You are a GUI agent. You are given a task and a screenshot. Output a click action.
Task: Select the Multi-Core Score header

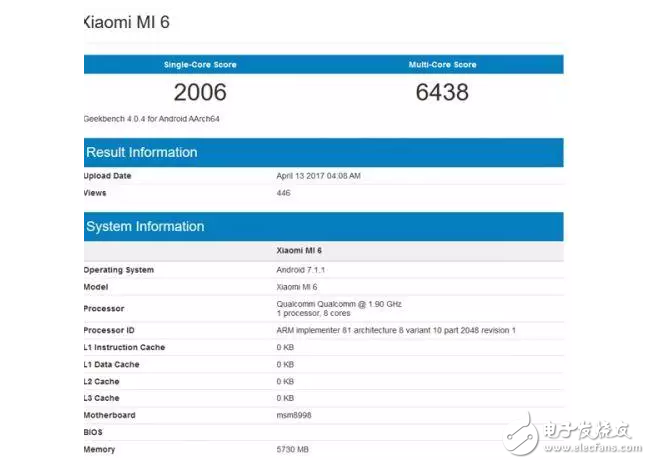pos(442,65)
